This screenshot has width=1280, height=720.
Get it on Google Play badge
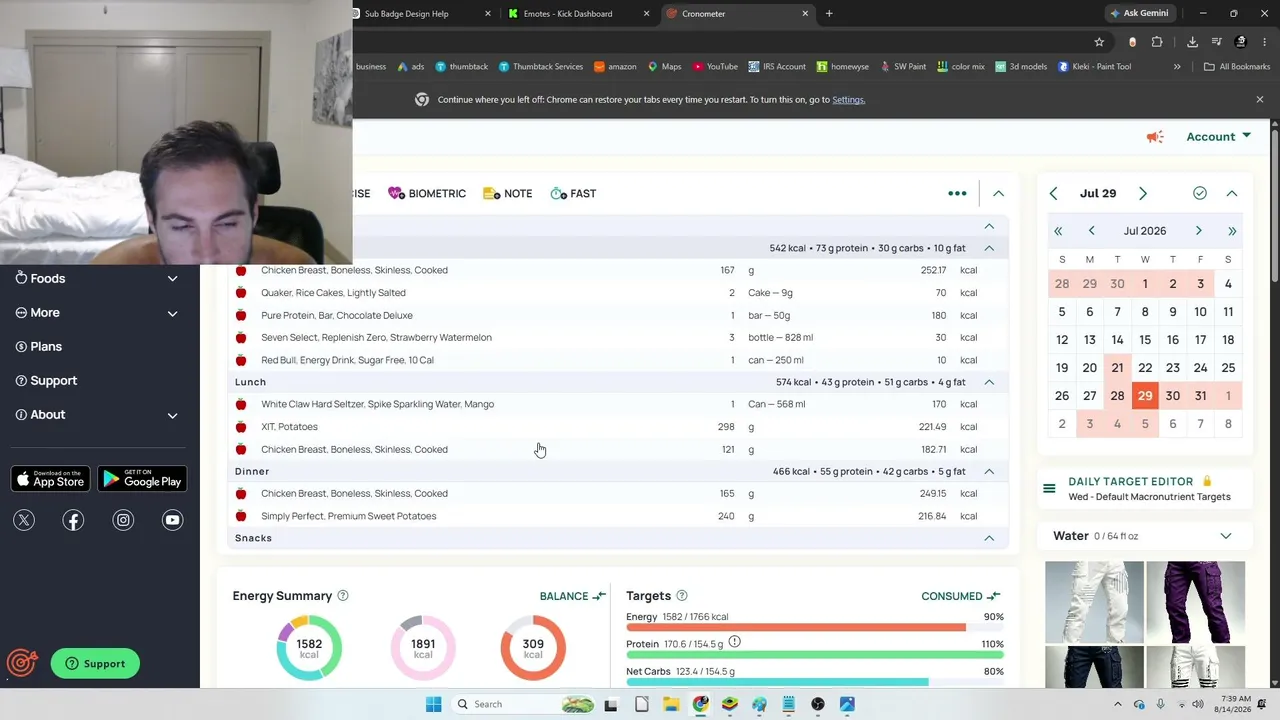[142, 479]
